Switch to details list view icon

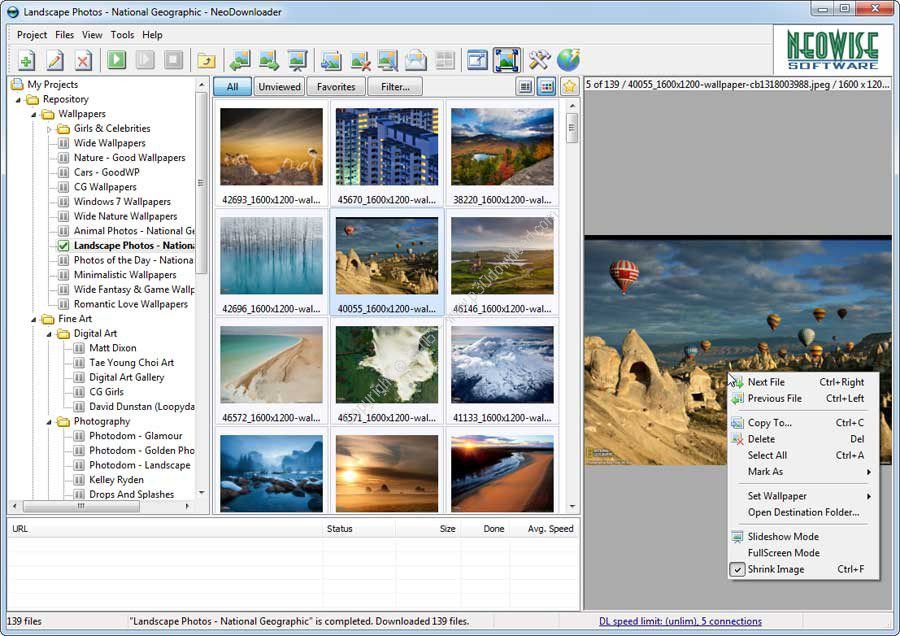click(x=525, y=87)
